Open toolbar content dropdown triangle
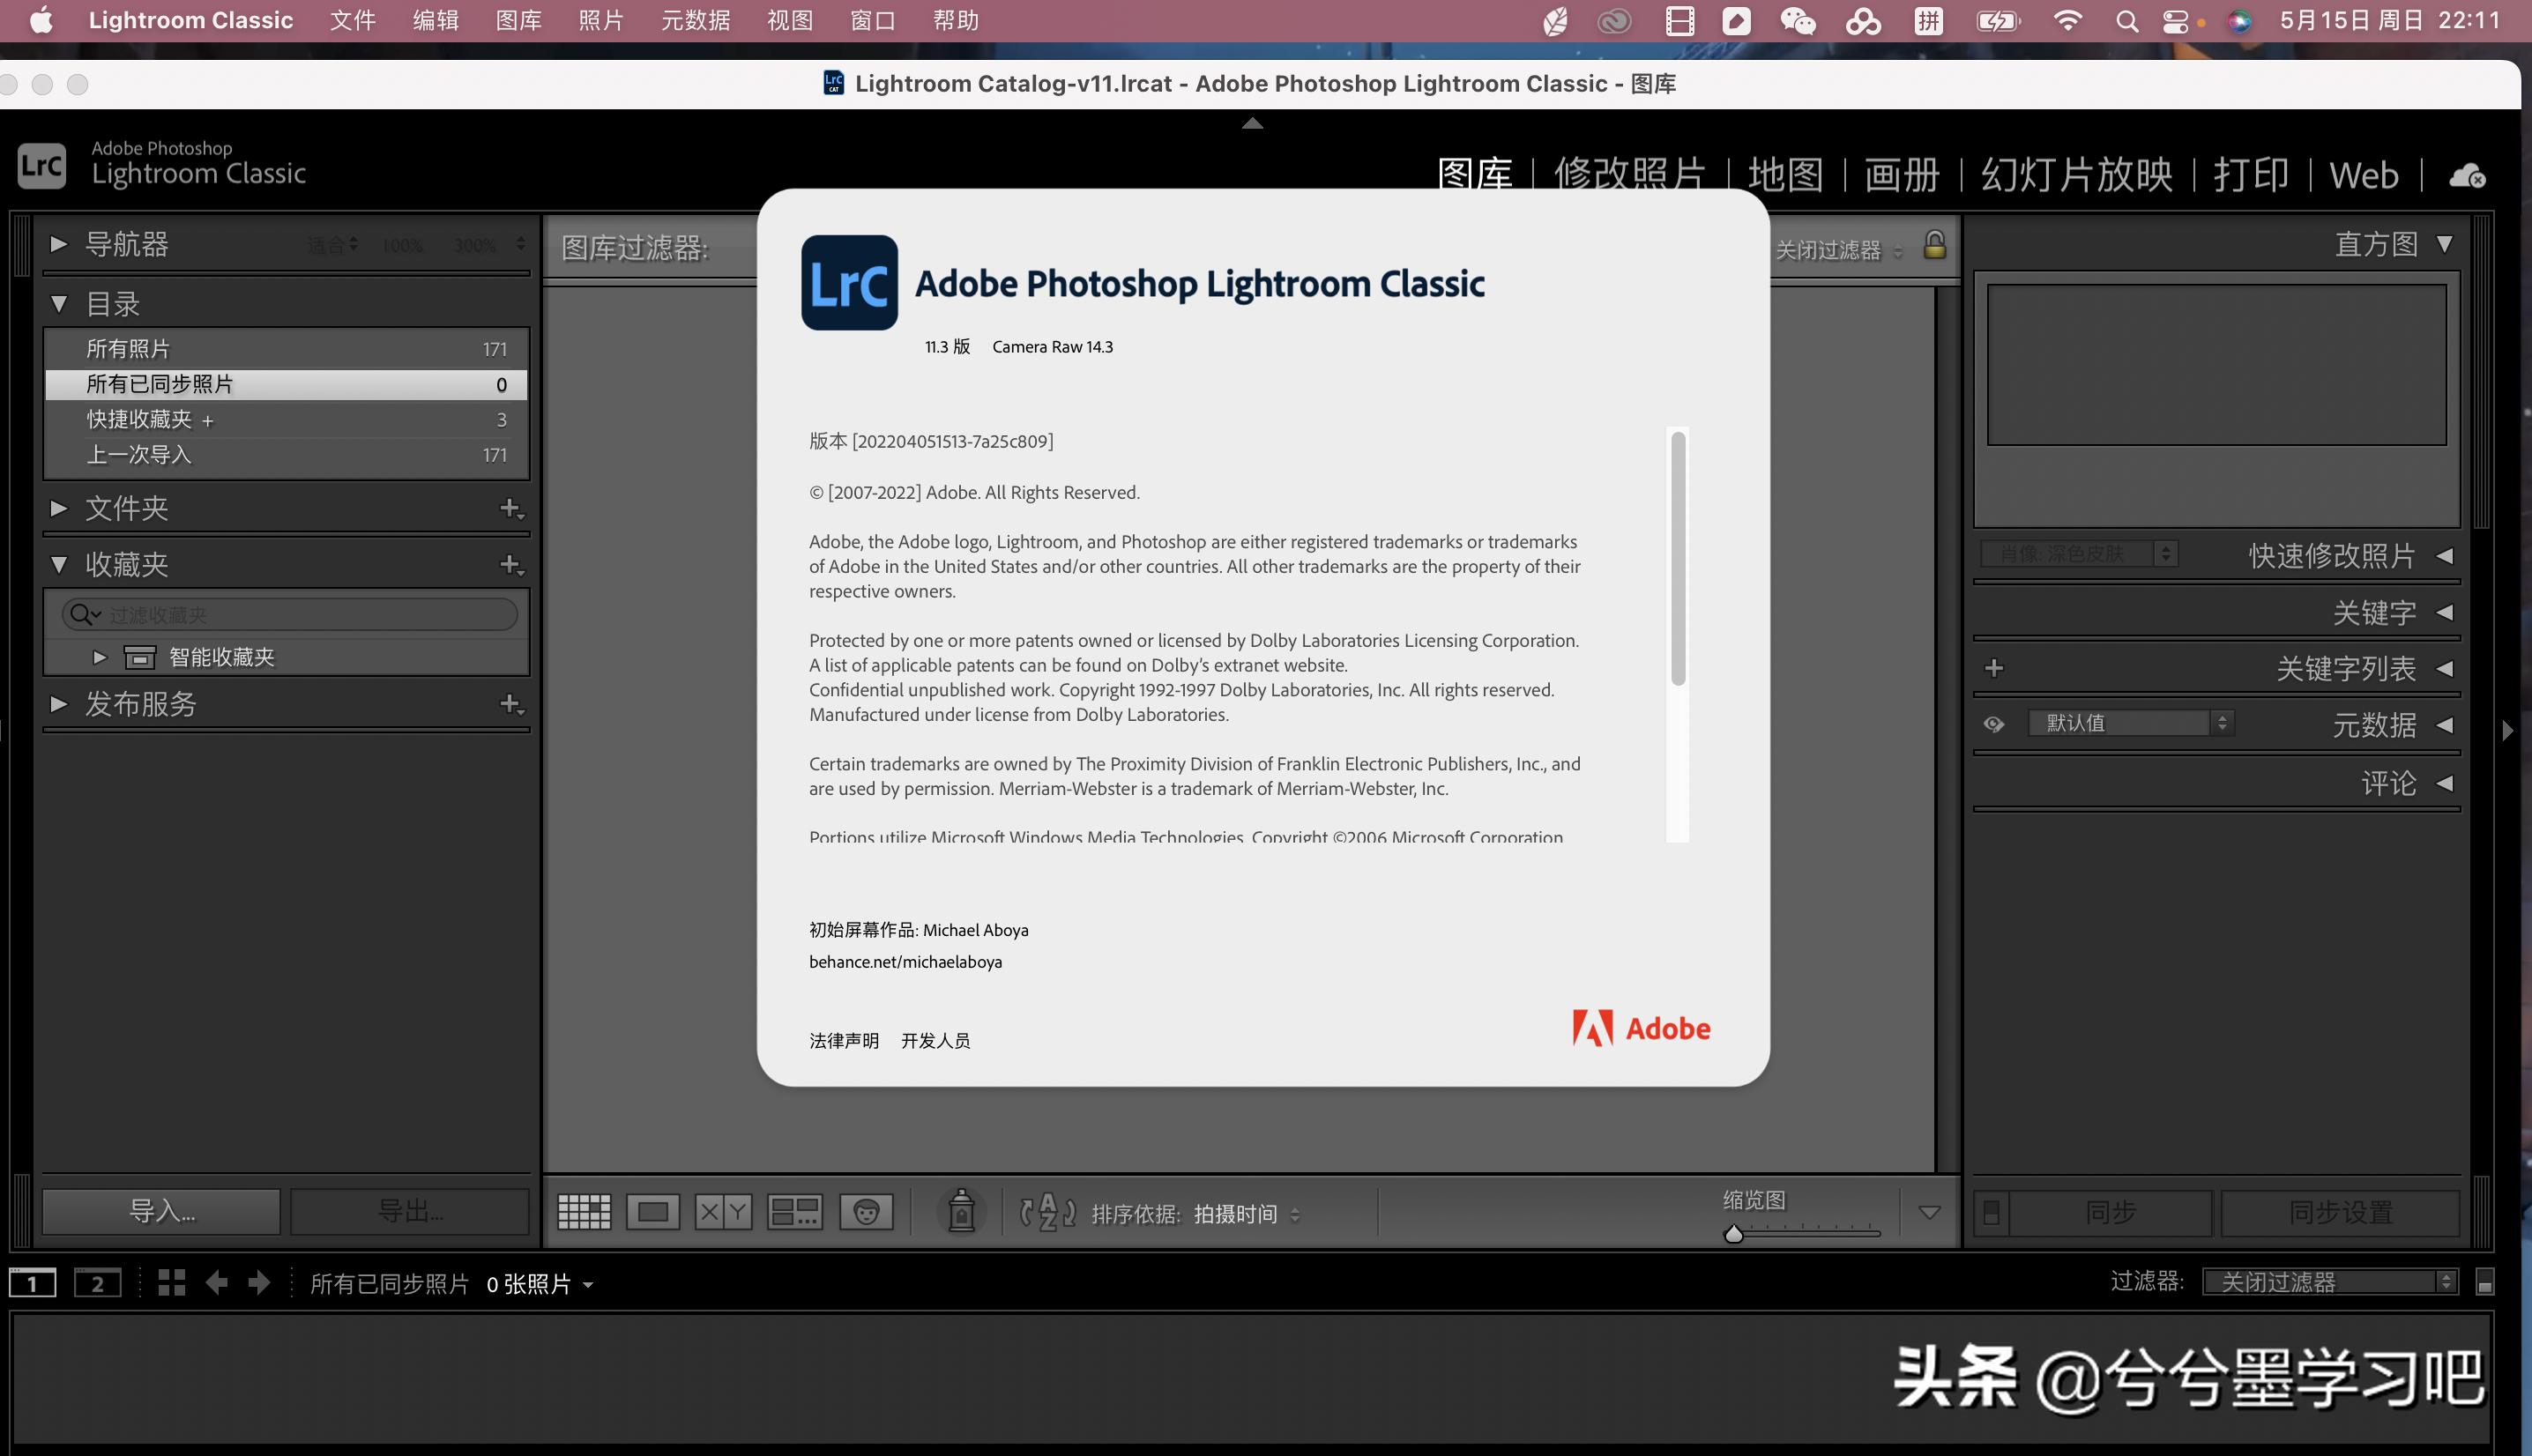Image resolution: width=2532 pixels, height=1456 pixels. 1930,1212
